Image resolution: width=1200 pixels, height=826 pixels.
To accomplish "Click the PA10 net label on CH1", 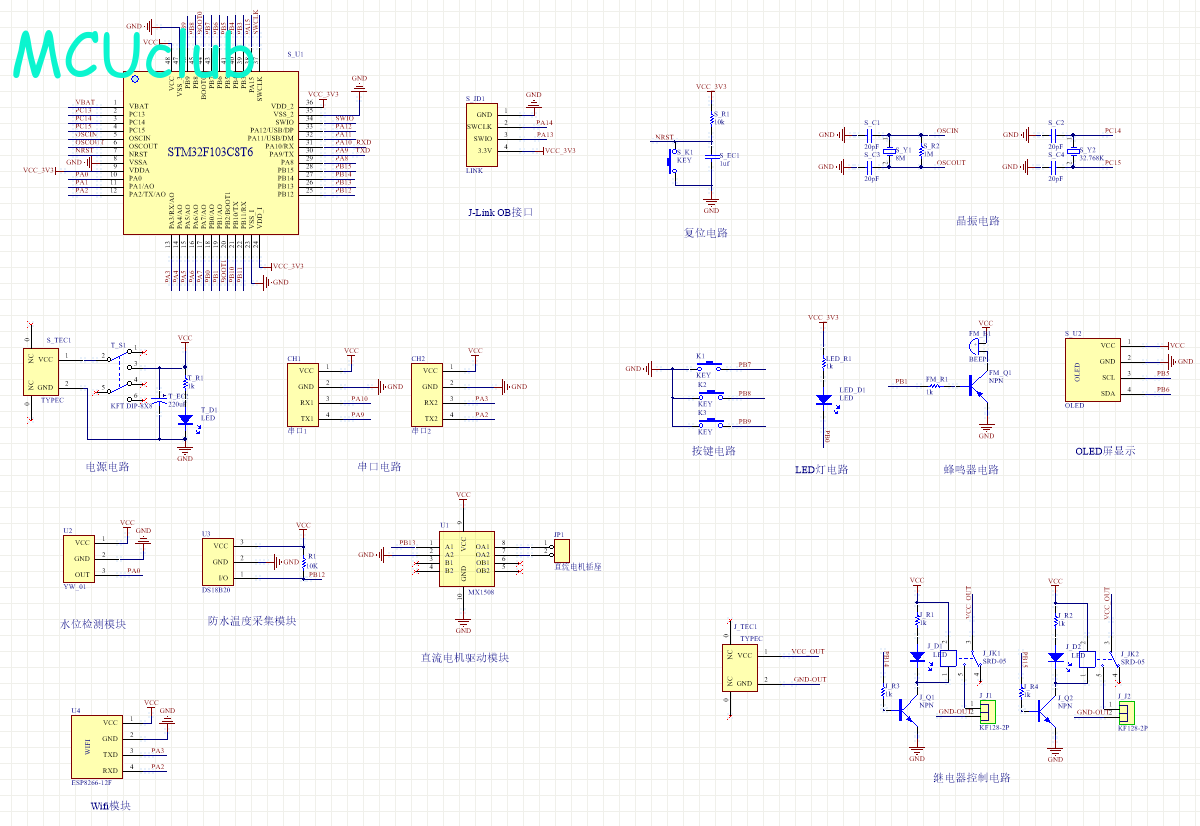I will (x=360, y=398).
